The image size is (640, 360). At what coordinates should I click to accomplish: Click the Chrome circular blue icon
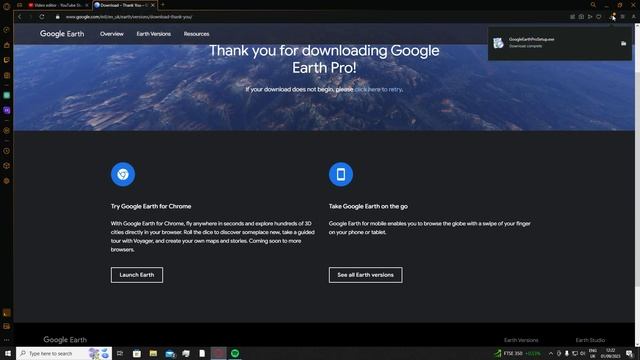pyautogui.click(x=123, y=174)
